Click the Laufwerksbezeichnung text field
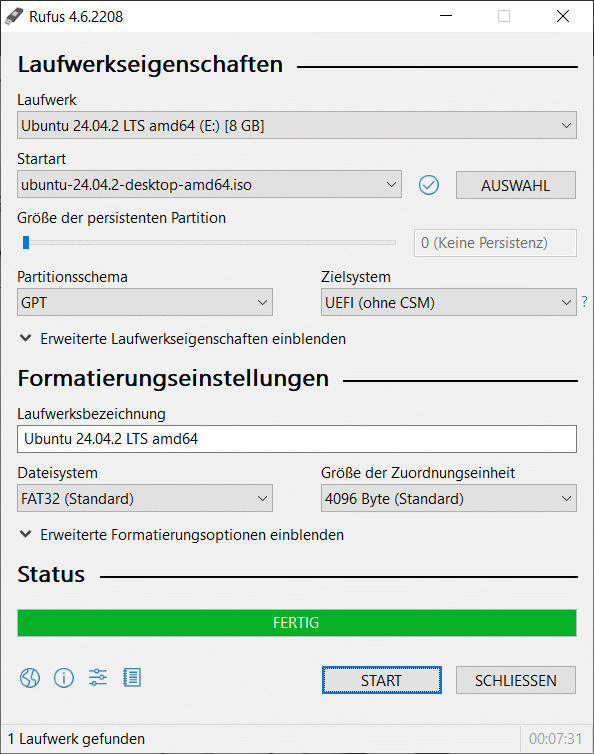 tap(297, 439)
